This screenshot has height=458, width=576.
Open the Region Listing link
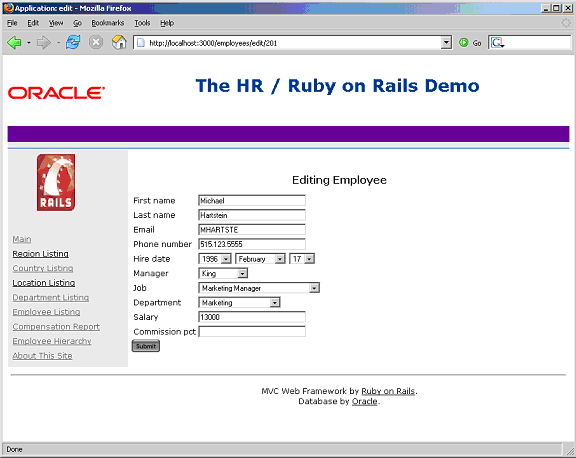click(x=40, y=254)
